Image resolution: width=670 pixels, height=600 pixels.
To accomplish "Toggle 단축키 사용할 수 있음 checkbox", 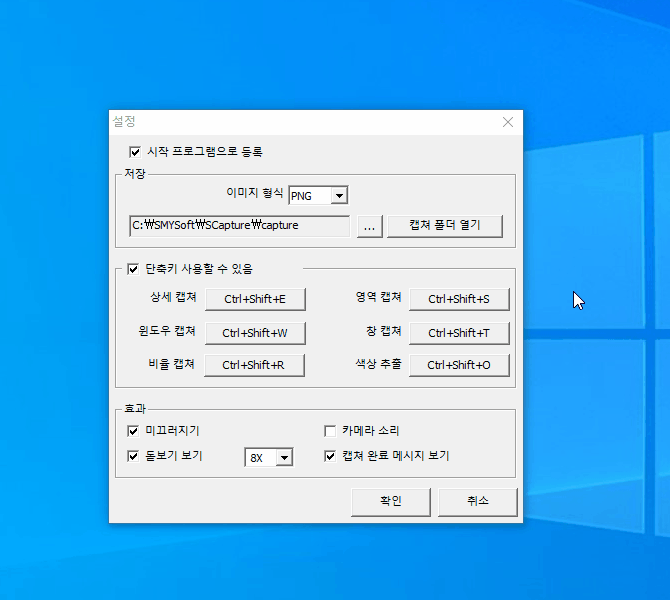I will 133,269.
